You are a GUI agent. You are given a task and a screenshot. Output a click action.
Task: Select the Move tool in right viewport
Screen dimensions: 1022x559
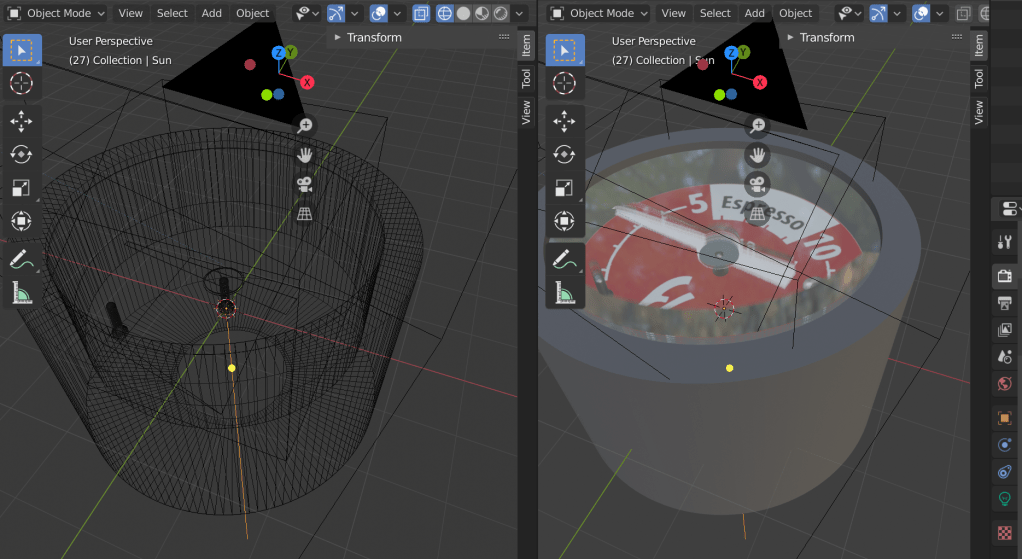564,121
